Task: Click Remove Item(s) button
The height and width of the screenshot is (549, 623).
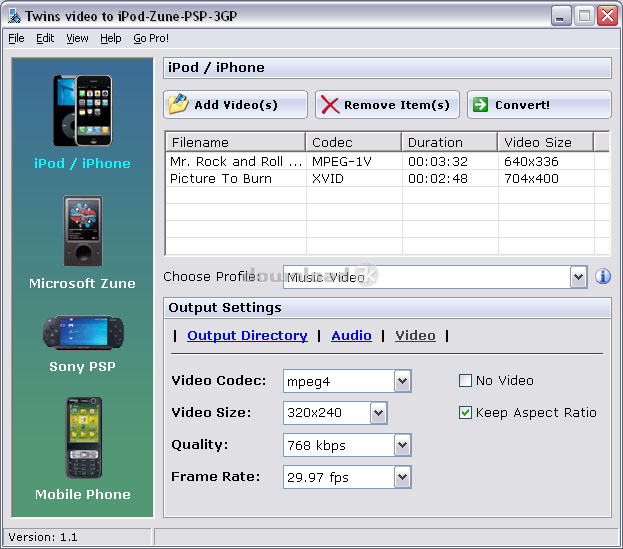Action: click(x=387, y=105)
